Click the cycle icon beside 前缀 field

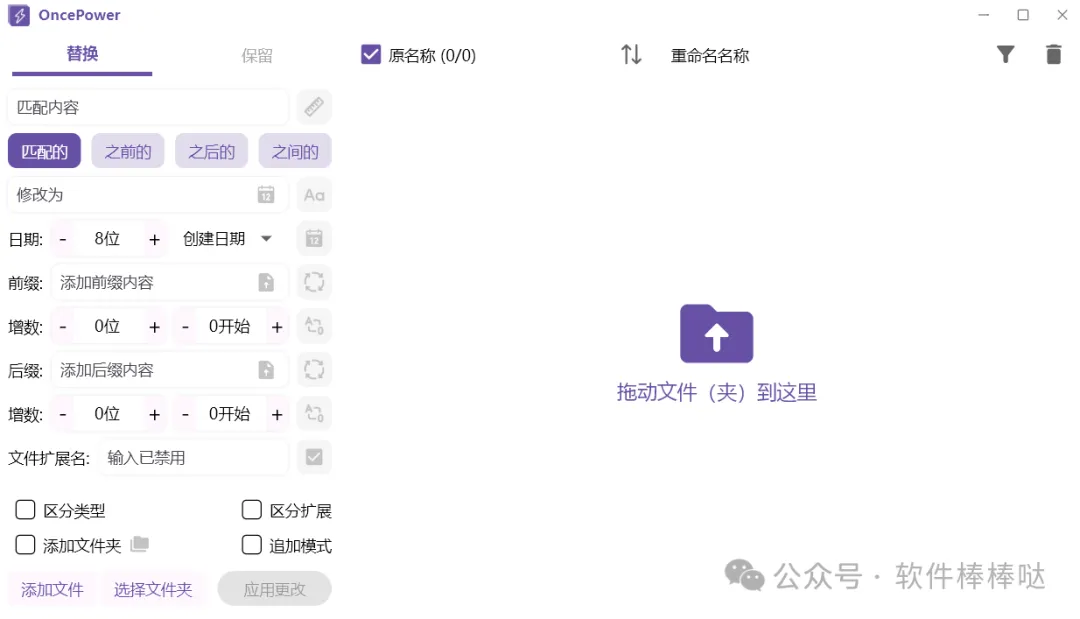tap(314, 282)
